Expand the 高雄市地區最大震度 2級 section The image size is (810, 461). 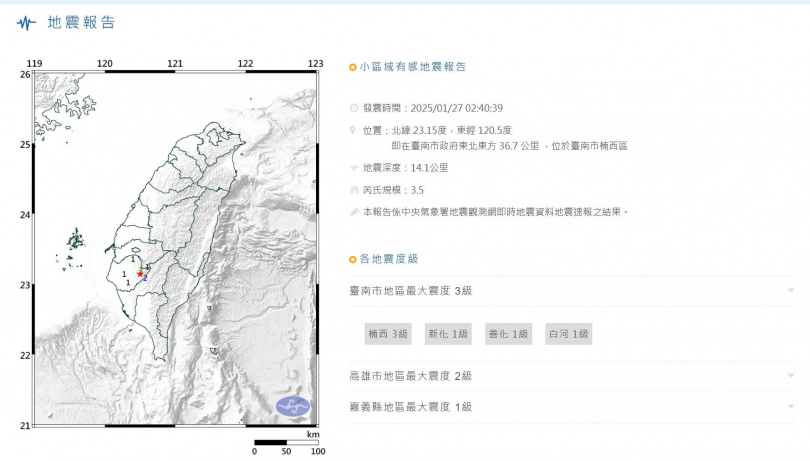pos(572,376)
